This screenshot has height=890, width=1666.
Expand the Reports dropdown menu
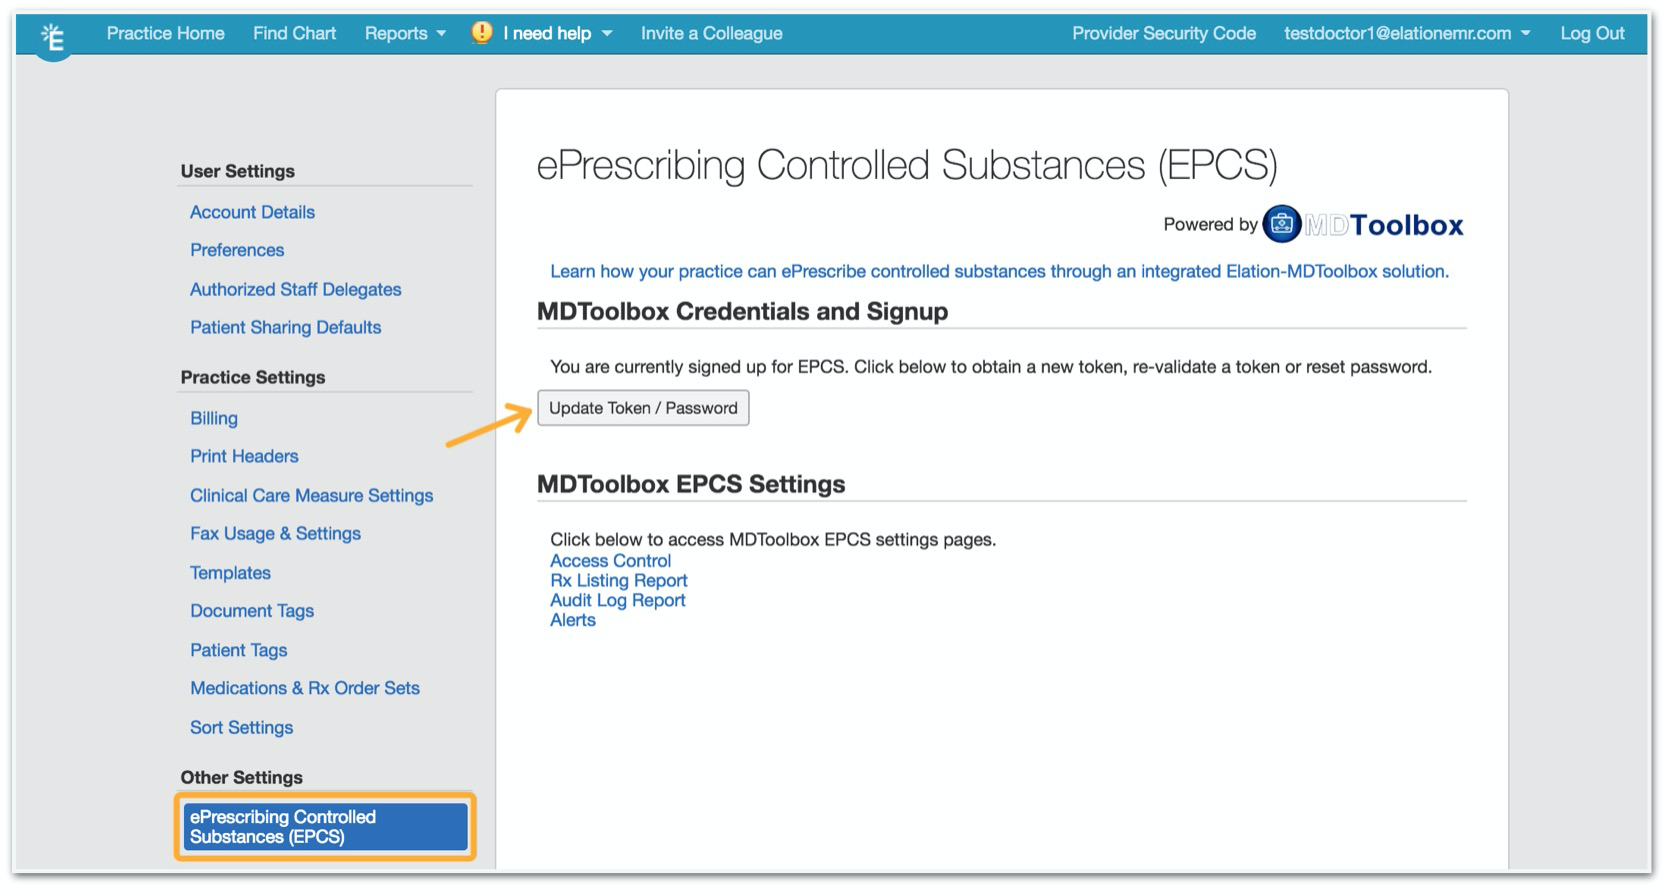(405, 34)
